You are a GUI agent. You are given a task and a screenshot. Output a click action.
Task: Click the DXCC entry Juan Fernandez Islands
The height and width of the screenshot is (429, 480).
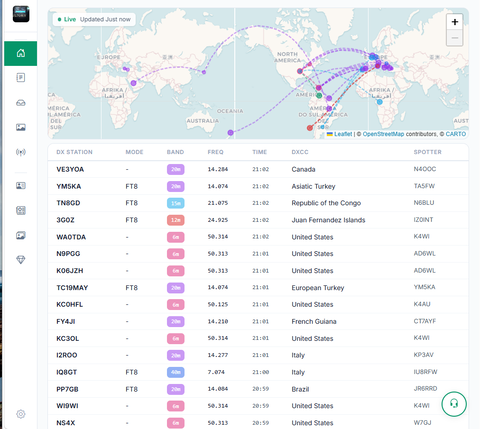click(x=328, y=220)
